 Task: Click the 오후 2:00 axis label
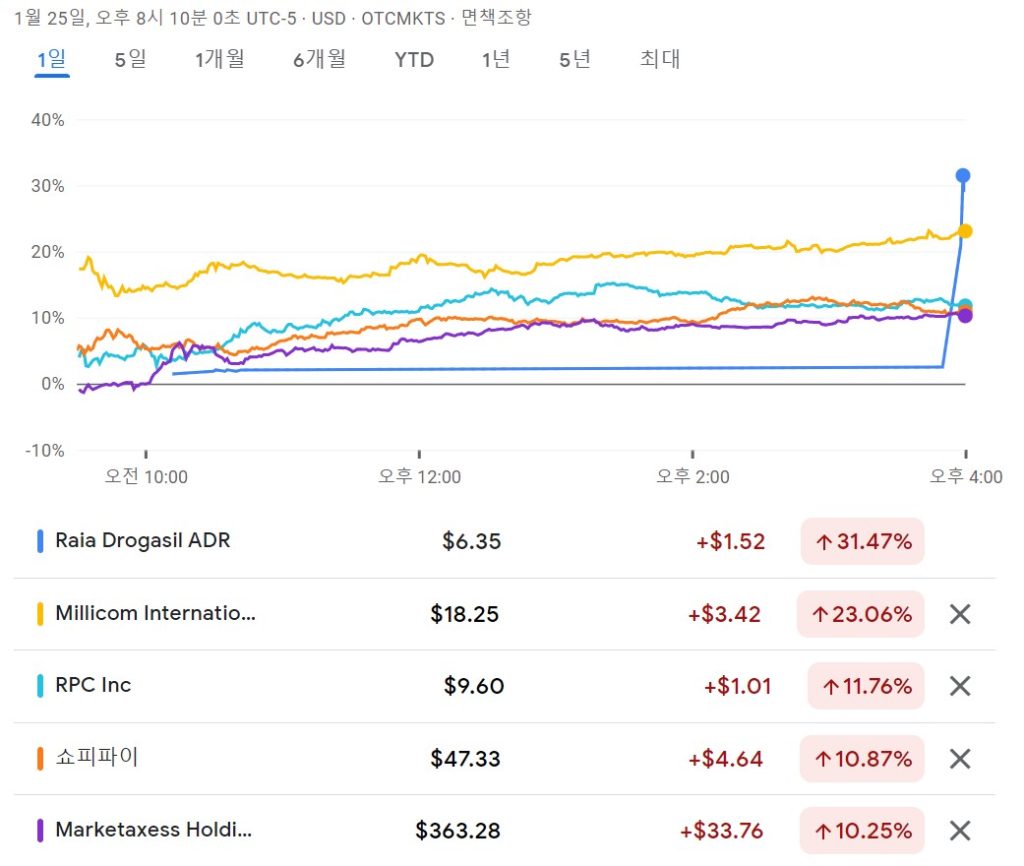point(693,476)
